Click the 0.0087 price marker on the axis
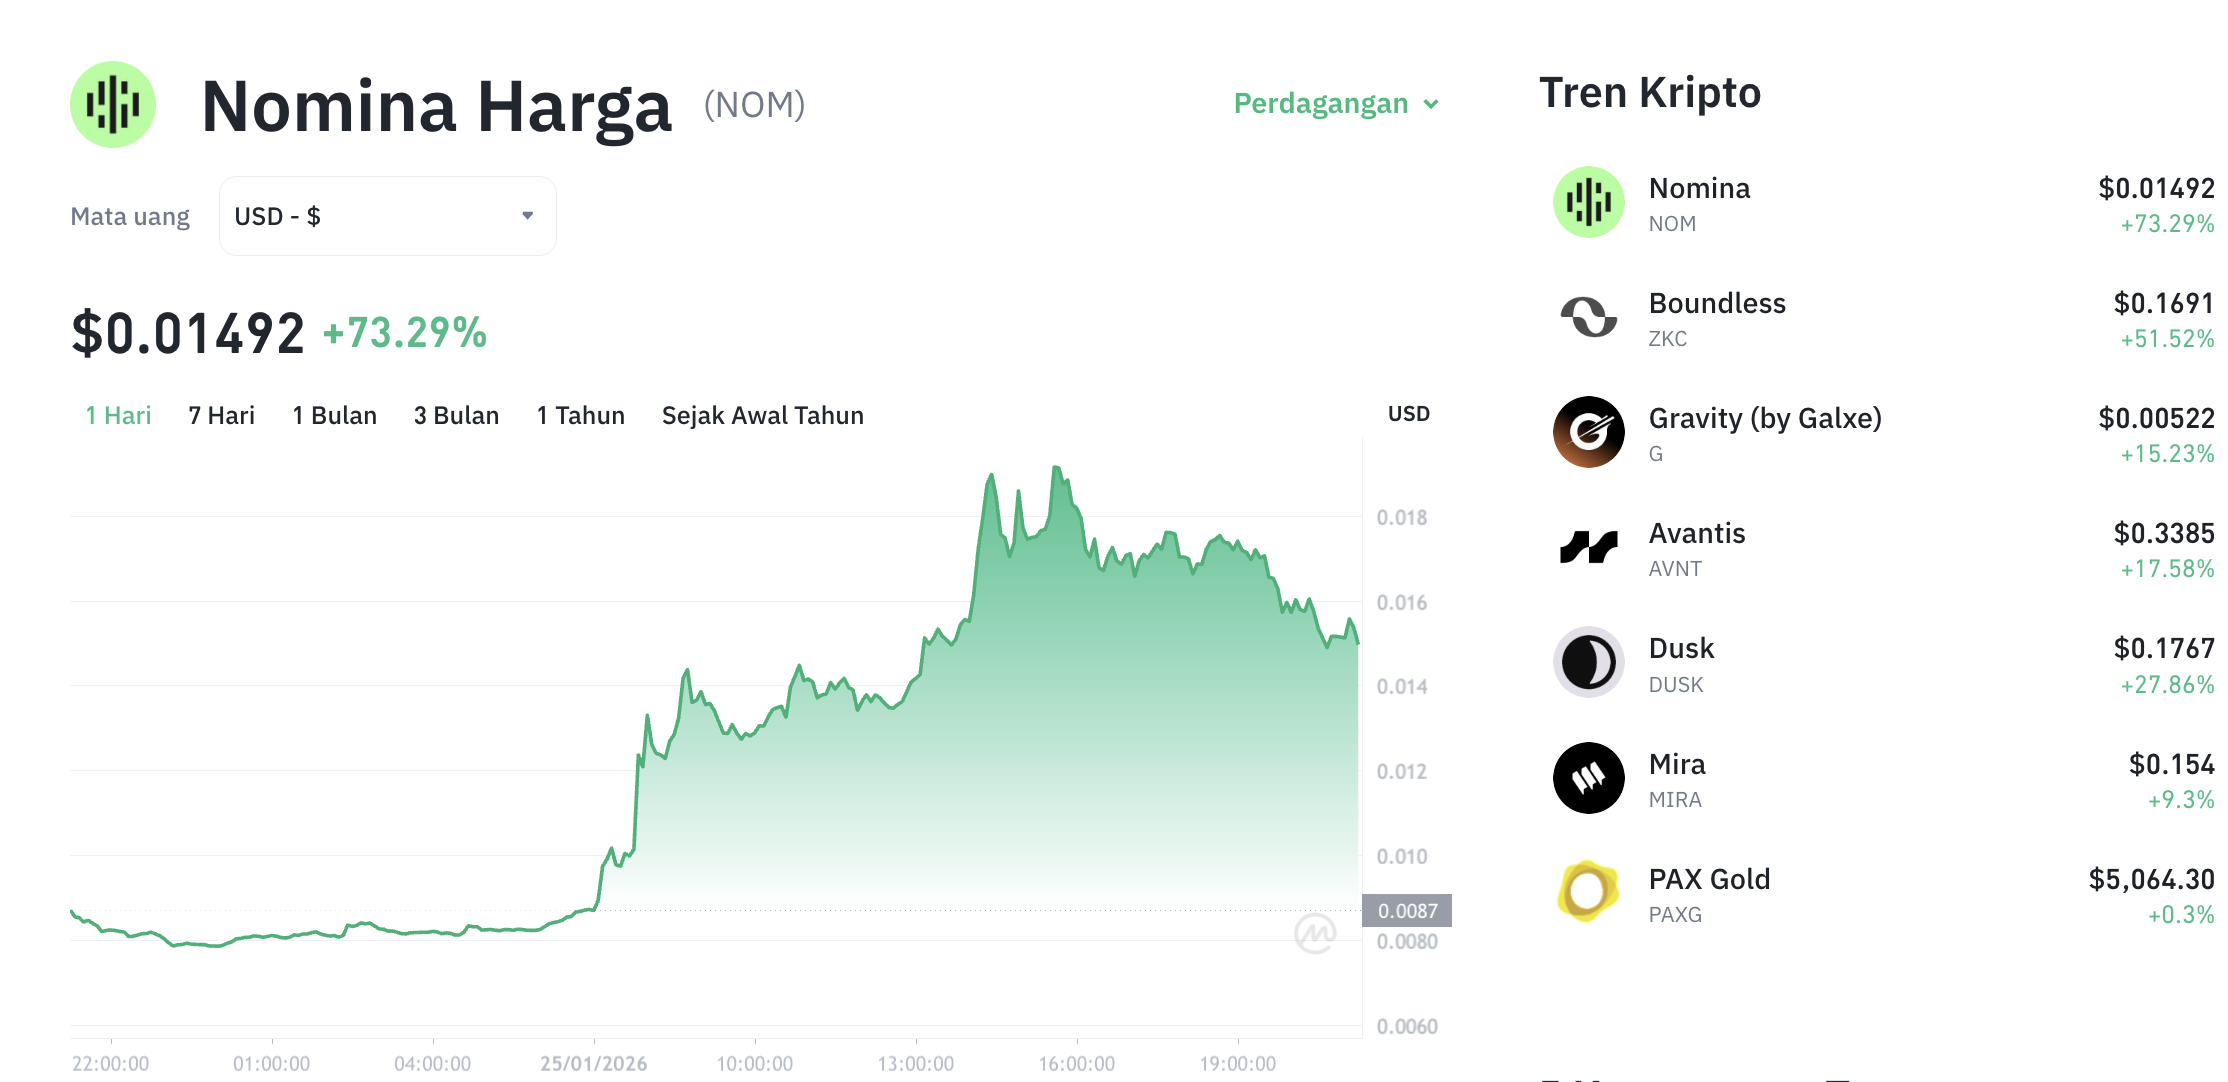The image size is (2228, 1082). tap(1409, 910)
